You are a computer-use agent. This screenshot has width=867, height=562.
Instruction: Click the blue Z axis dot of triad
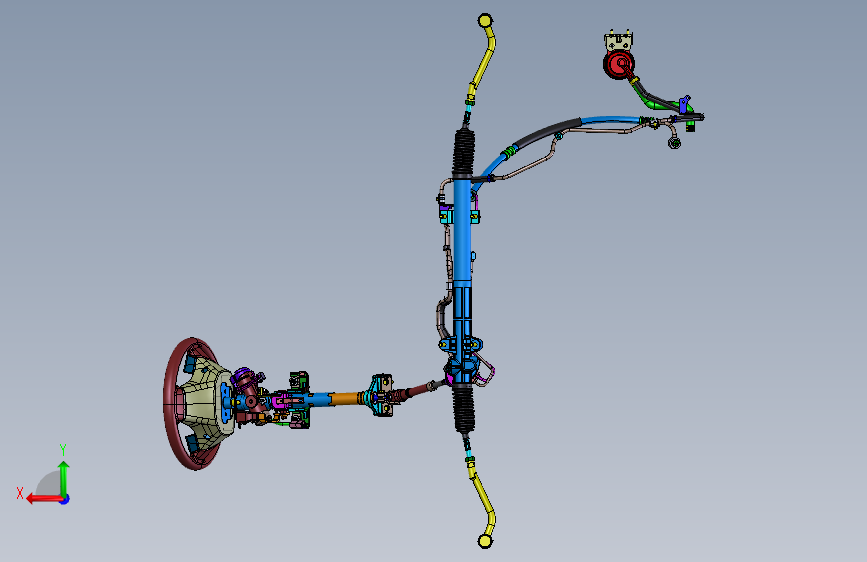click(65, 499)
